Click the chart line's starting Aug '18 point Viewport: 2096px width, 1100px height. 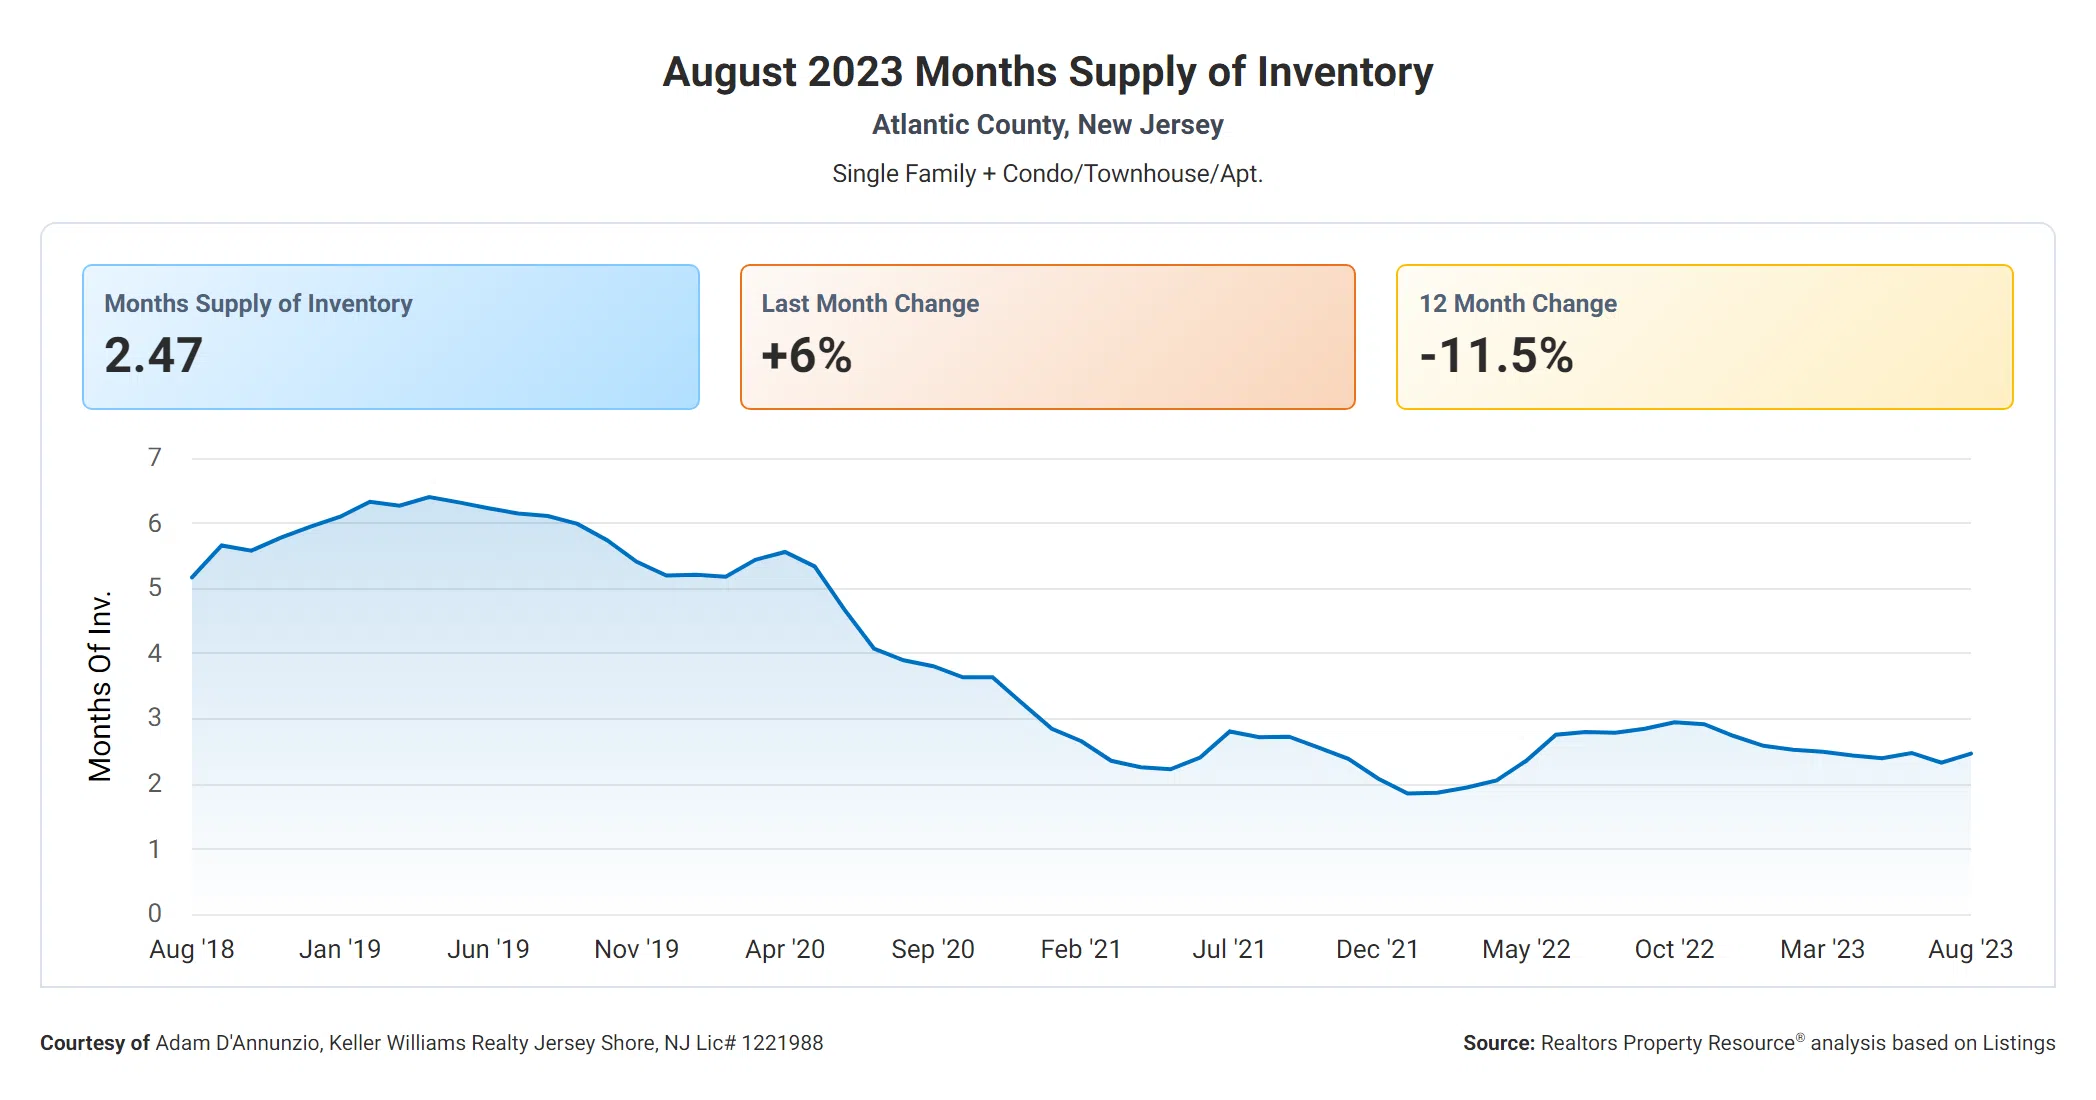click(192, 577)
